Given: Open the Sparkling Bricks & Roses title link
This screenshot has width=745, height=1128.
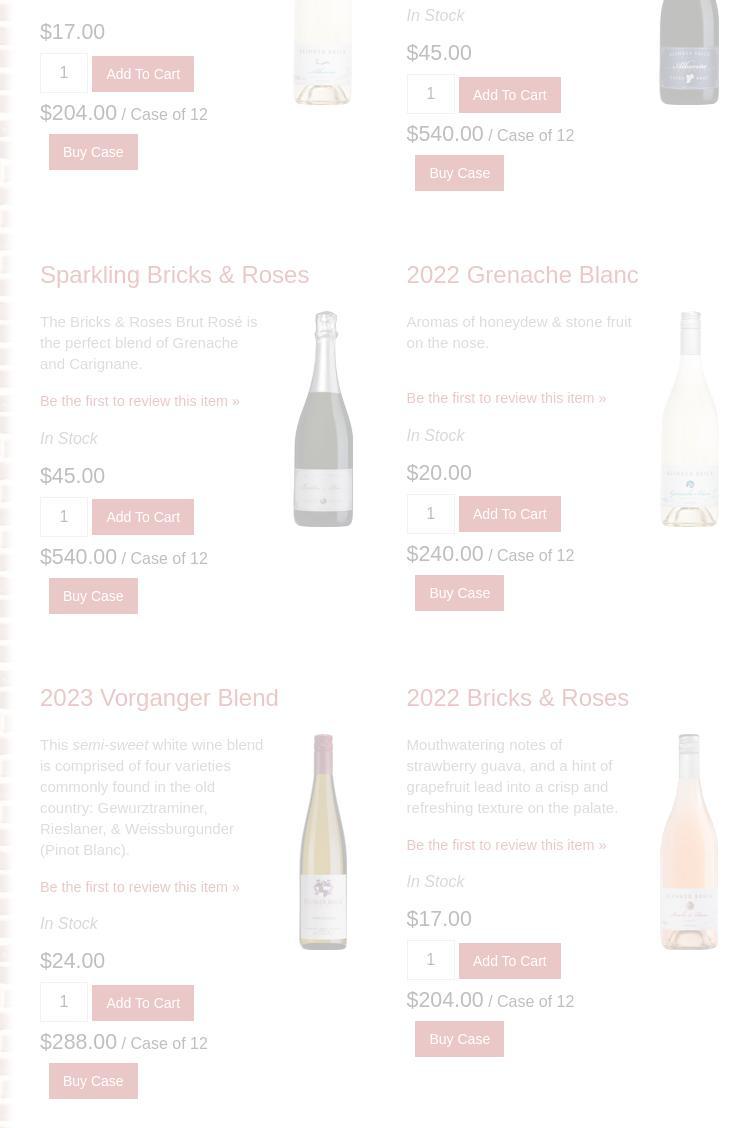Looking at the screenshot, I should coord(174,275).
